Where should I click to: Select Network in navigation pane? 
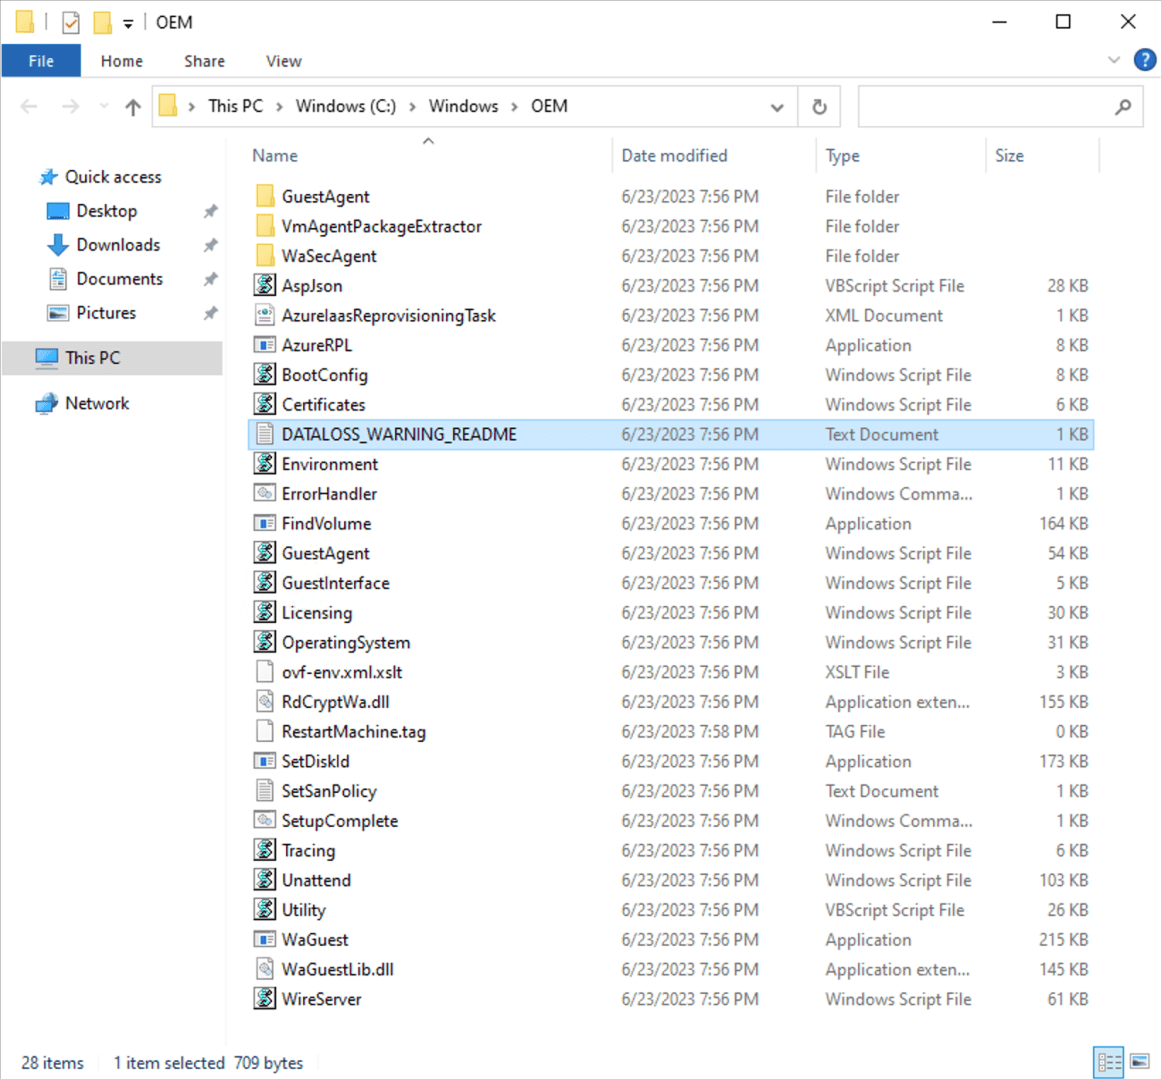pyautogui.click(x=97, y=404)
